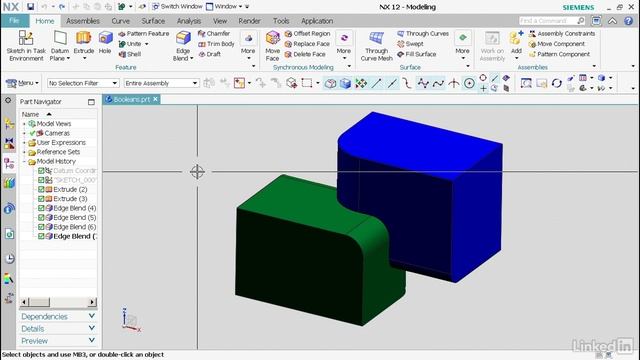Screen dimensions: 640x360
Task: Choose the Chamfer command
Action: click(214, 33)
